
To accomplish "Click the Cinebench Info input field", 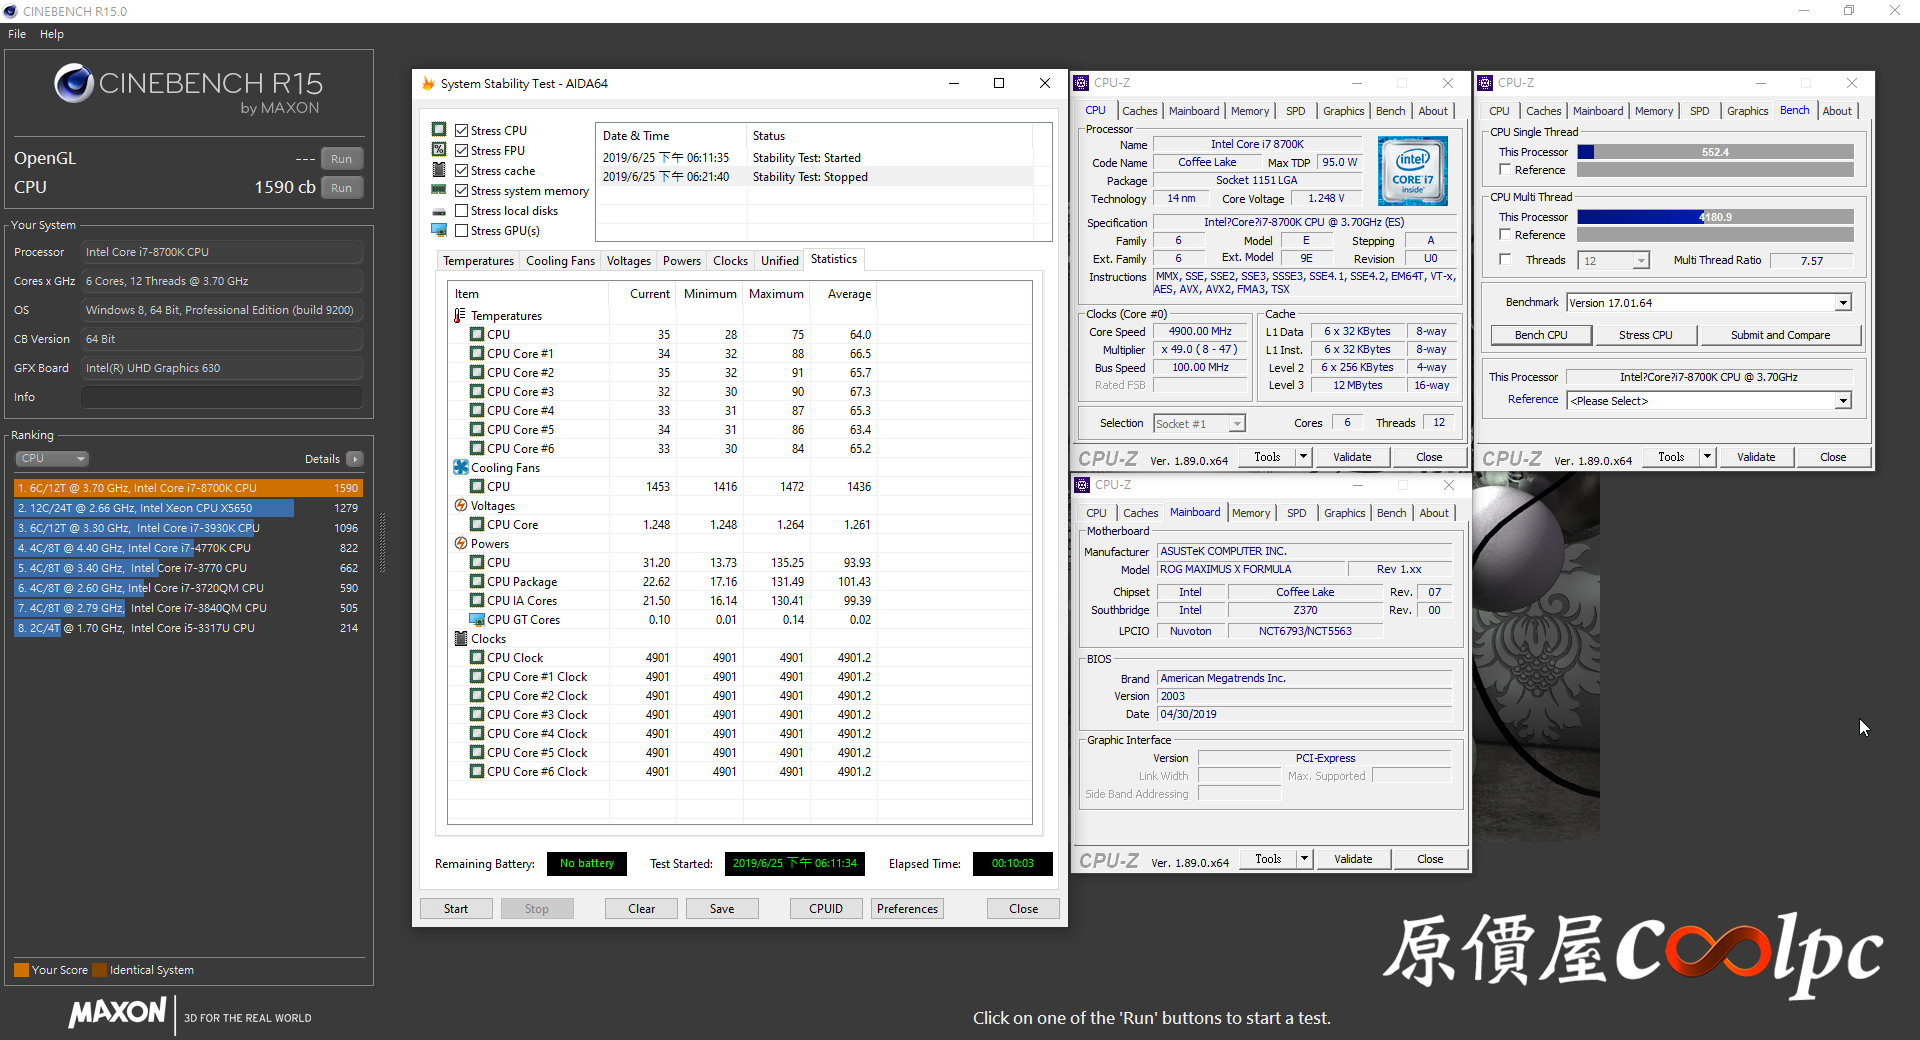I will pos(222,397).
